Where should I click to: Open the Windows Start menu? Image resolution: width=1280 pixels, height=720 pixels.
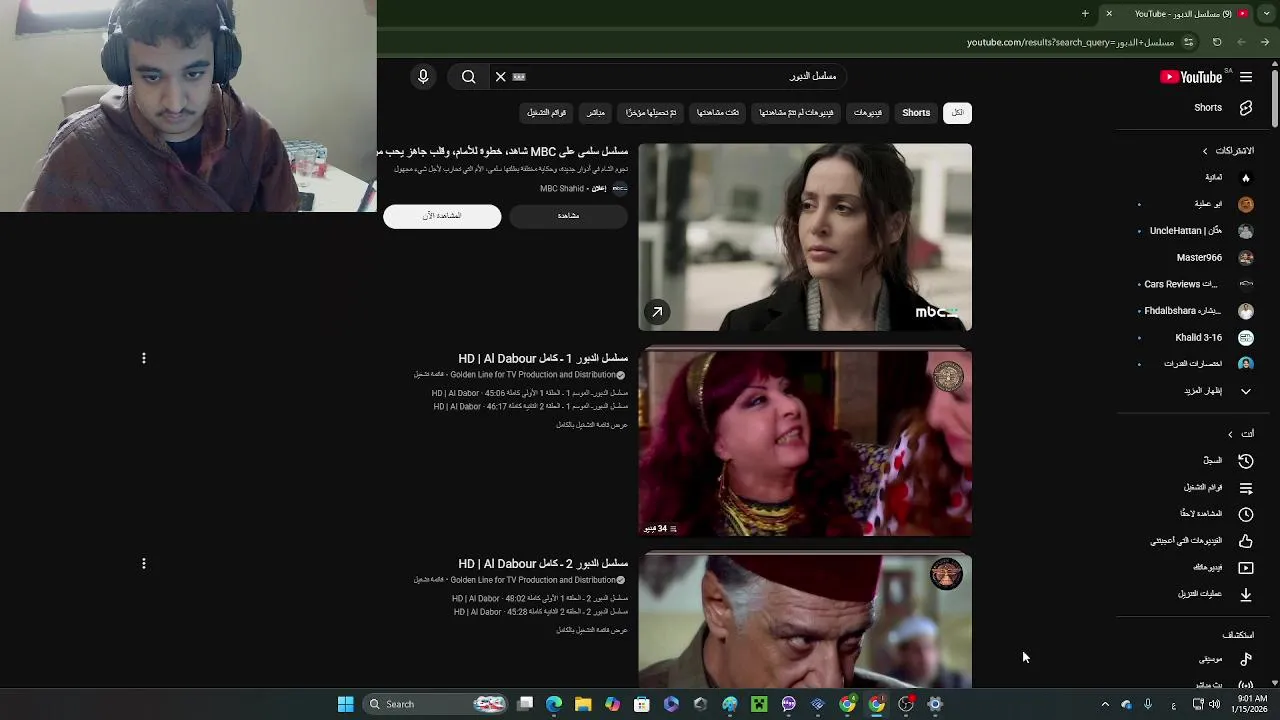pos(345,704)
